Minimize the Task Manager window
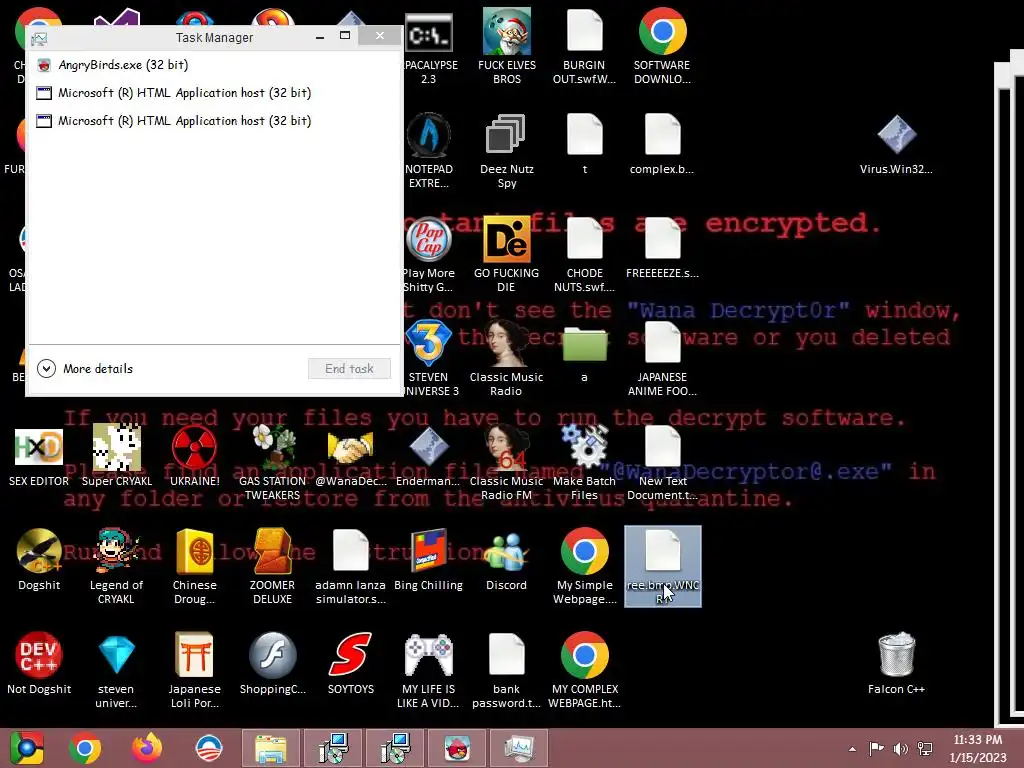Screen dimensions: 1024x768 [x=320, y=36]
